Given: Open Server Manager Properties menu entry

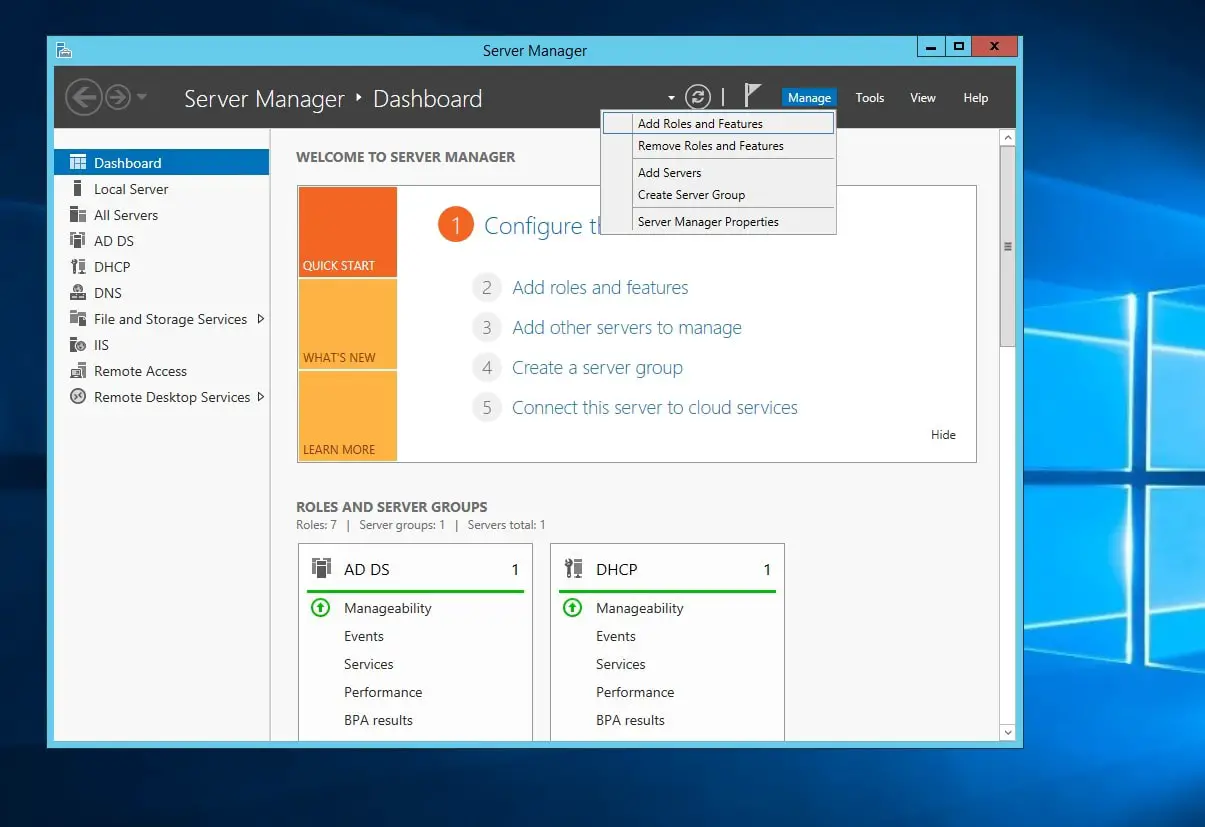Looking at the screenshot, I should point(718,222).
